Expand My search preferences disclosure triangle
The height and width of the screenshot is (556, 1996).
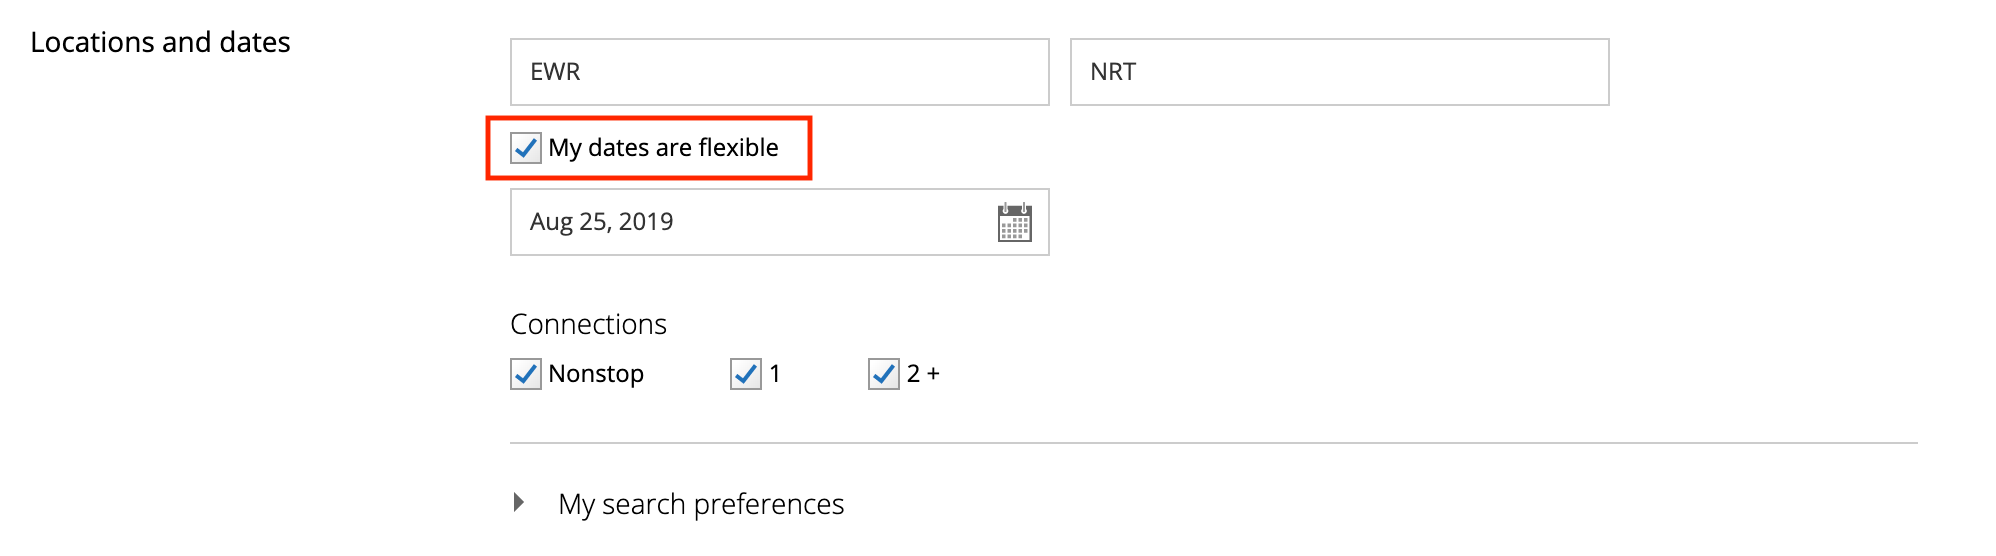518,502
